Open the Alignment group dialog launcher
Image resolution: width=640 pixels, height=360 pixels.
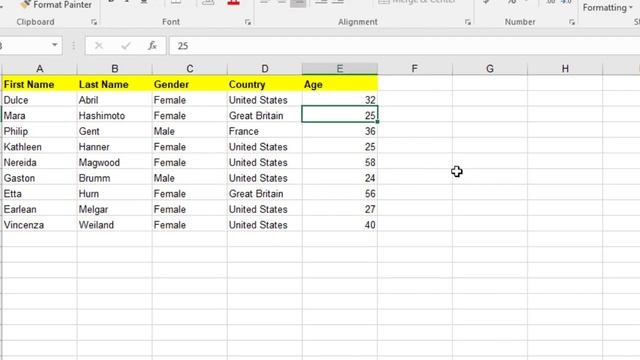click(x=468, y=22)
